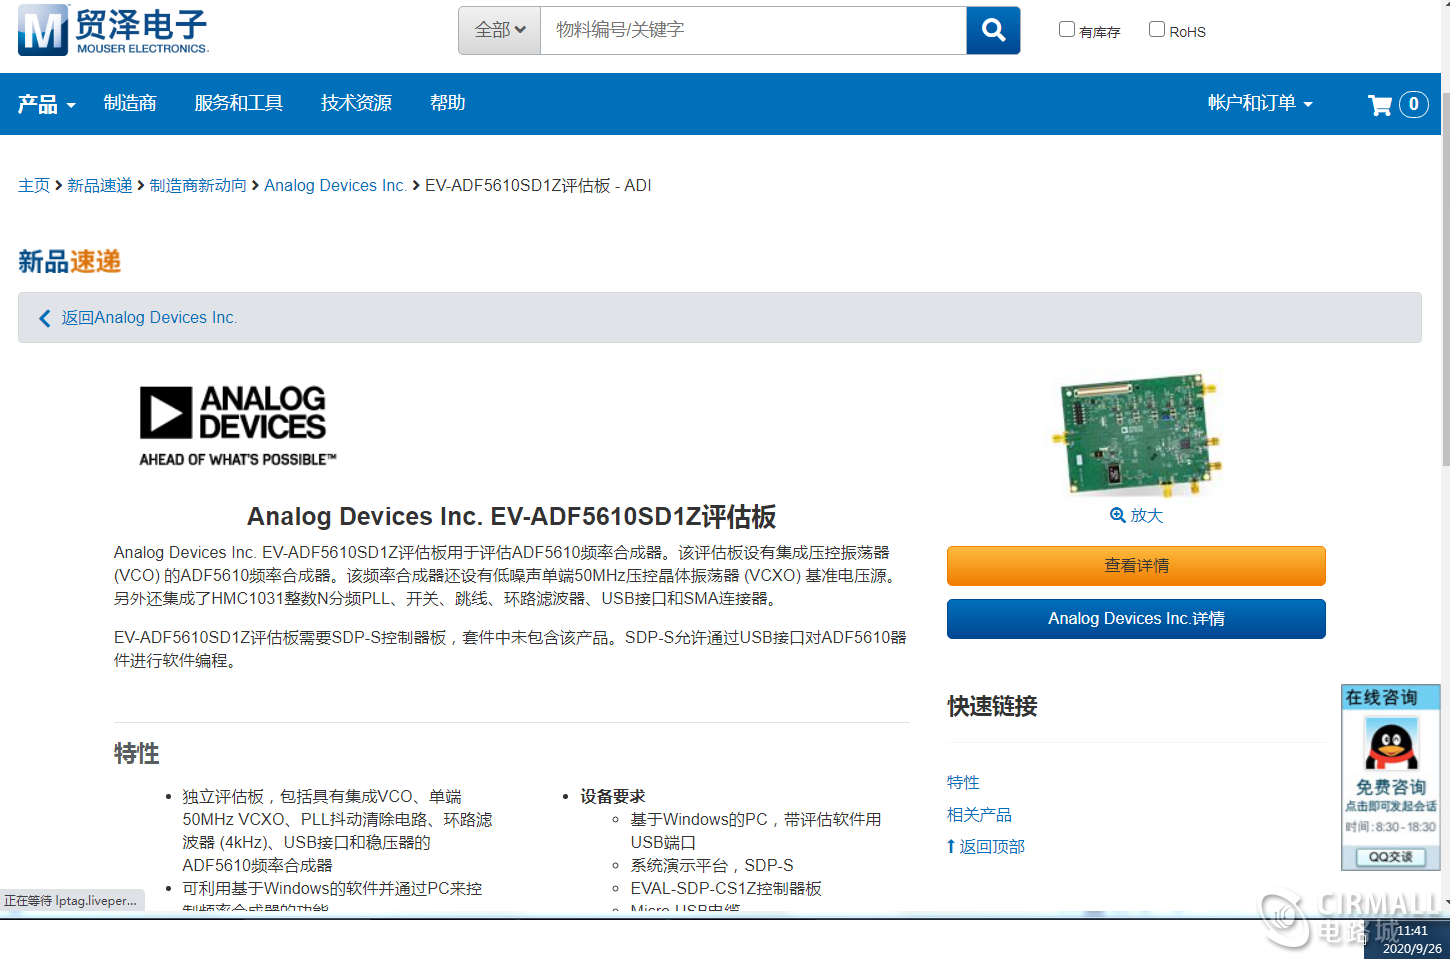
Task: Click the EVAL-SDP-CS1Z控制器板 list item
Action: 726,888
